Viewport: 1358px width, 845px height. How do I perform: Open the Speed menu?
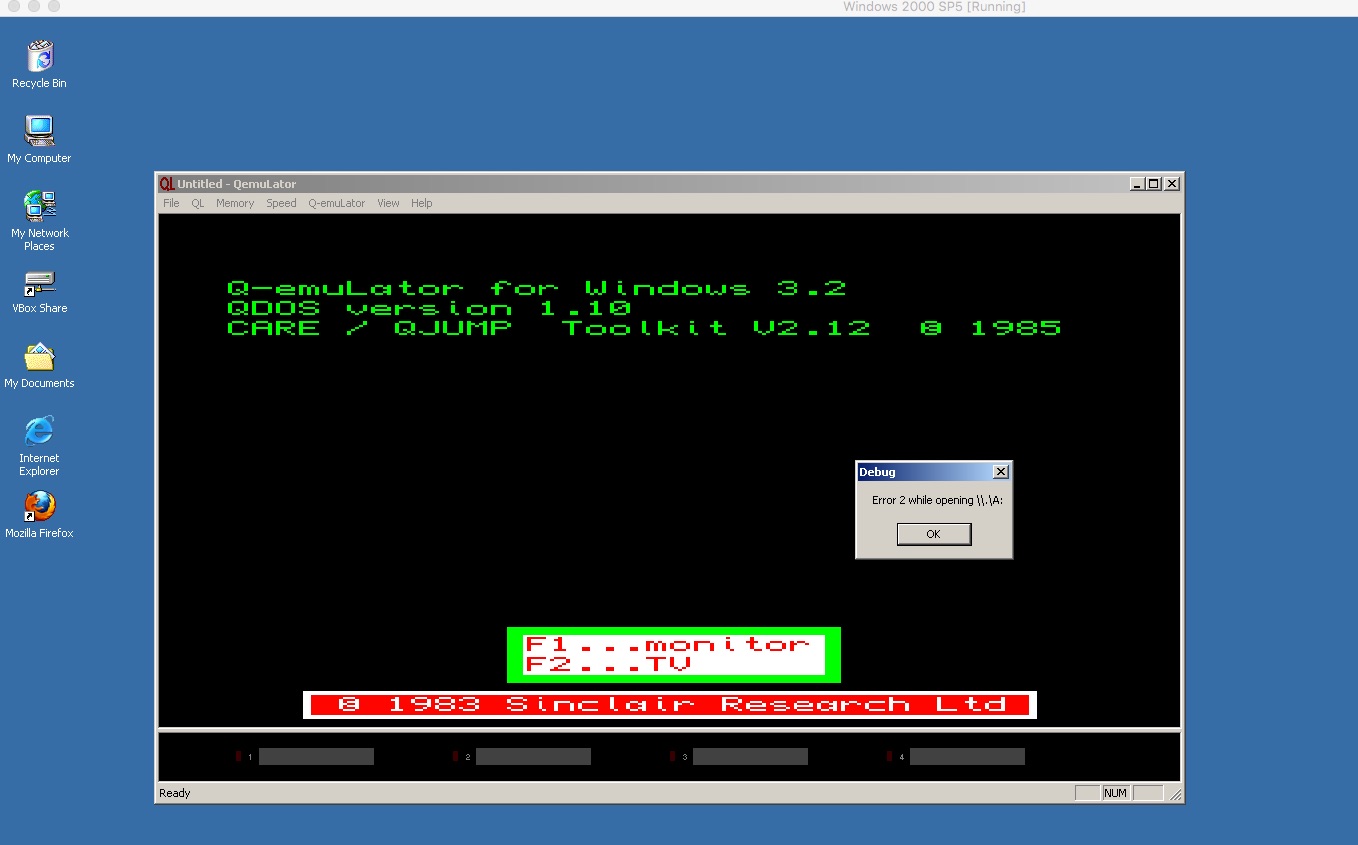click(281, 203)
